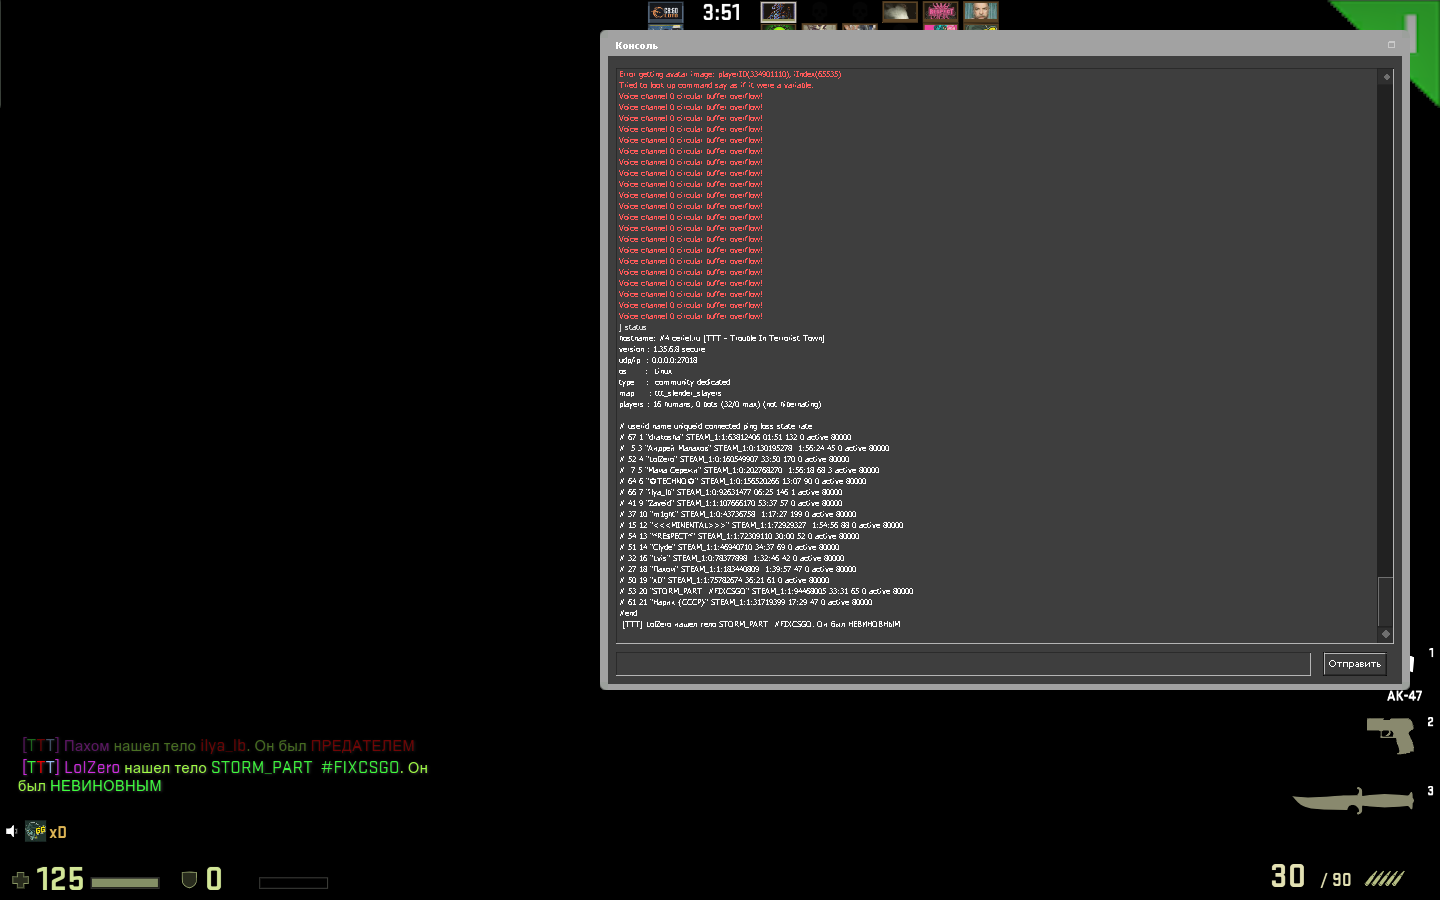The width and height of the screenshot is (1440, 900).
Task: Click the pink RESPECT player avatar at top
Action: [940, 12]
